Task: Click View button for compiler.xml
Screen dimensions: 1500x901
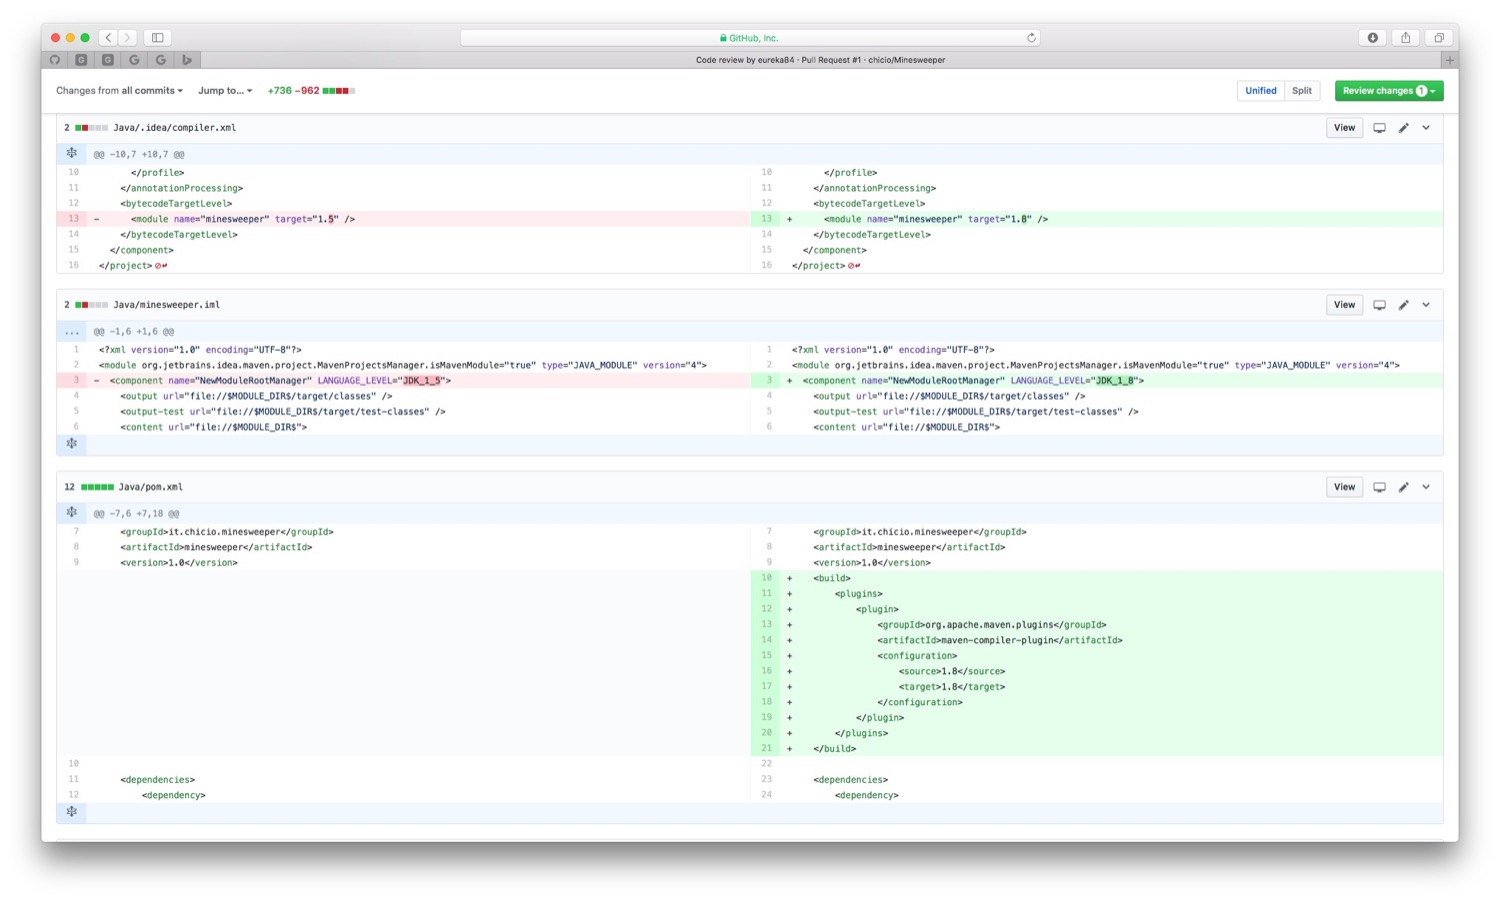Action: point(1344,128)
